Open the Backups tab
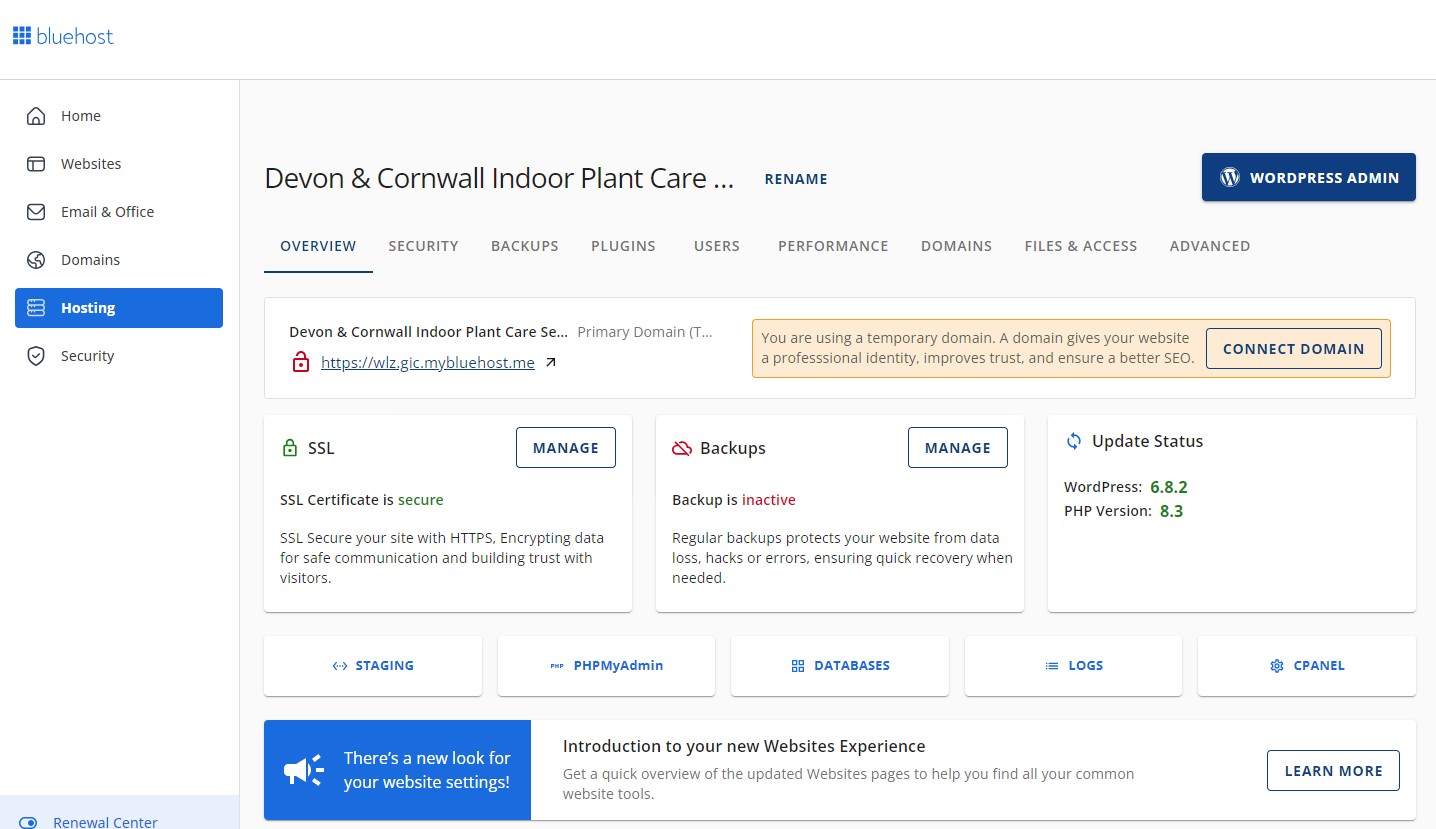This screenshot has width=1436, height=829. point(525,246)
